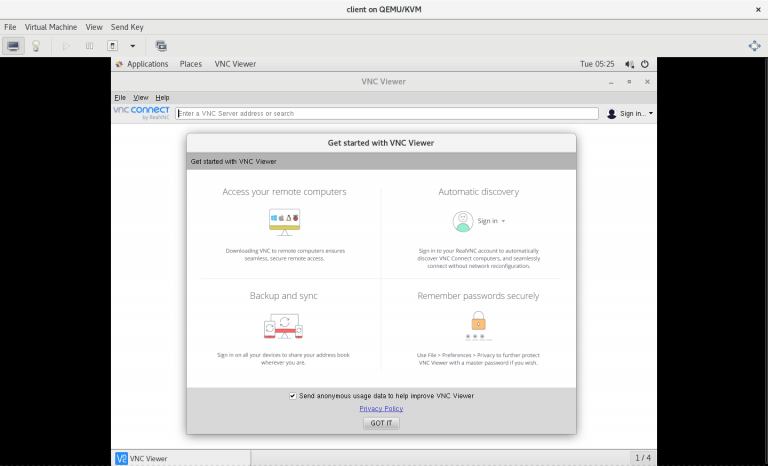The image size is (768, 466).
Task: Click the volume icon in the top panel
Action: click(x=629, y=64)
